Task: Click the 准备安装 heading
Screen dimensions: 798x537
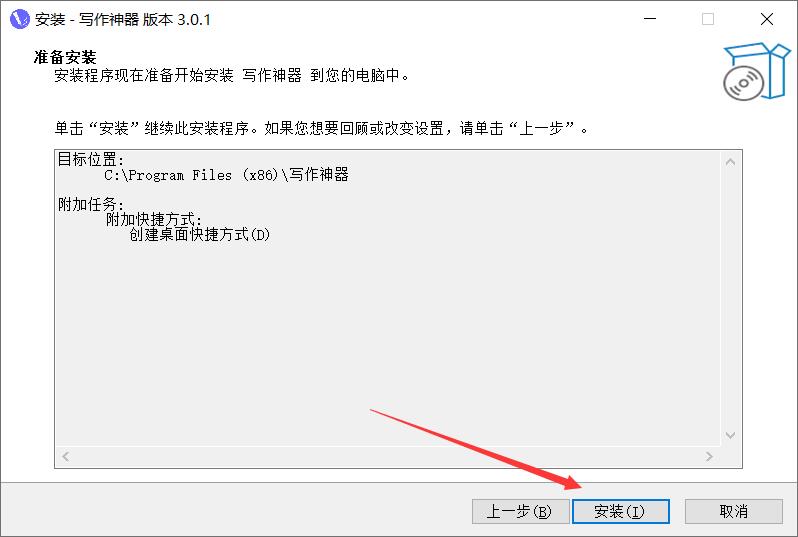Action: [x=65, y=57]
